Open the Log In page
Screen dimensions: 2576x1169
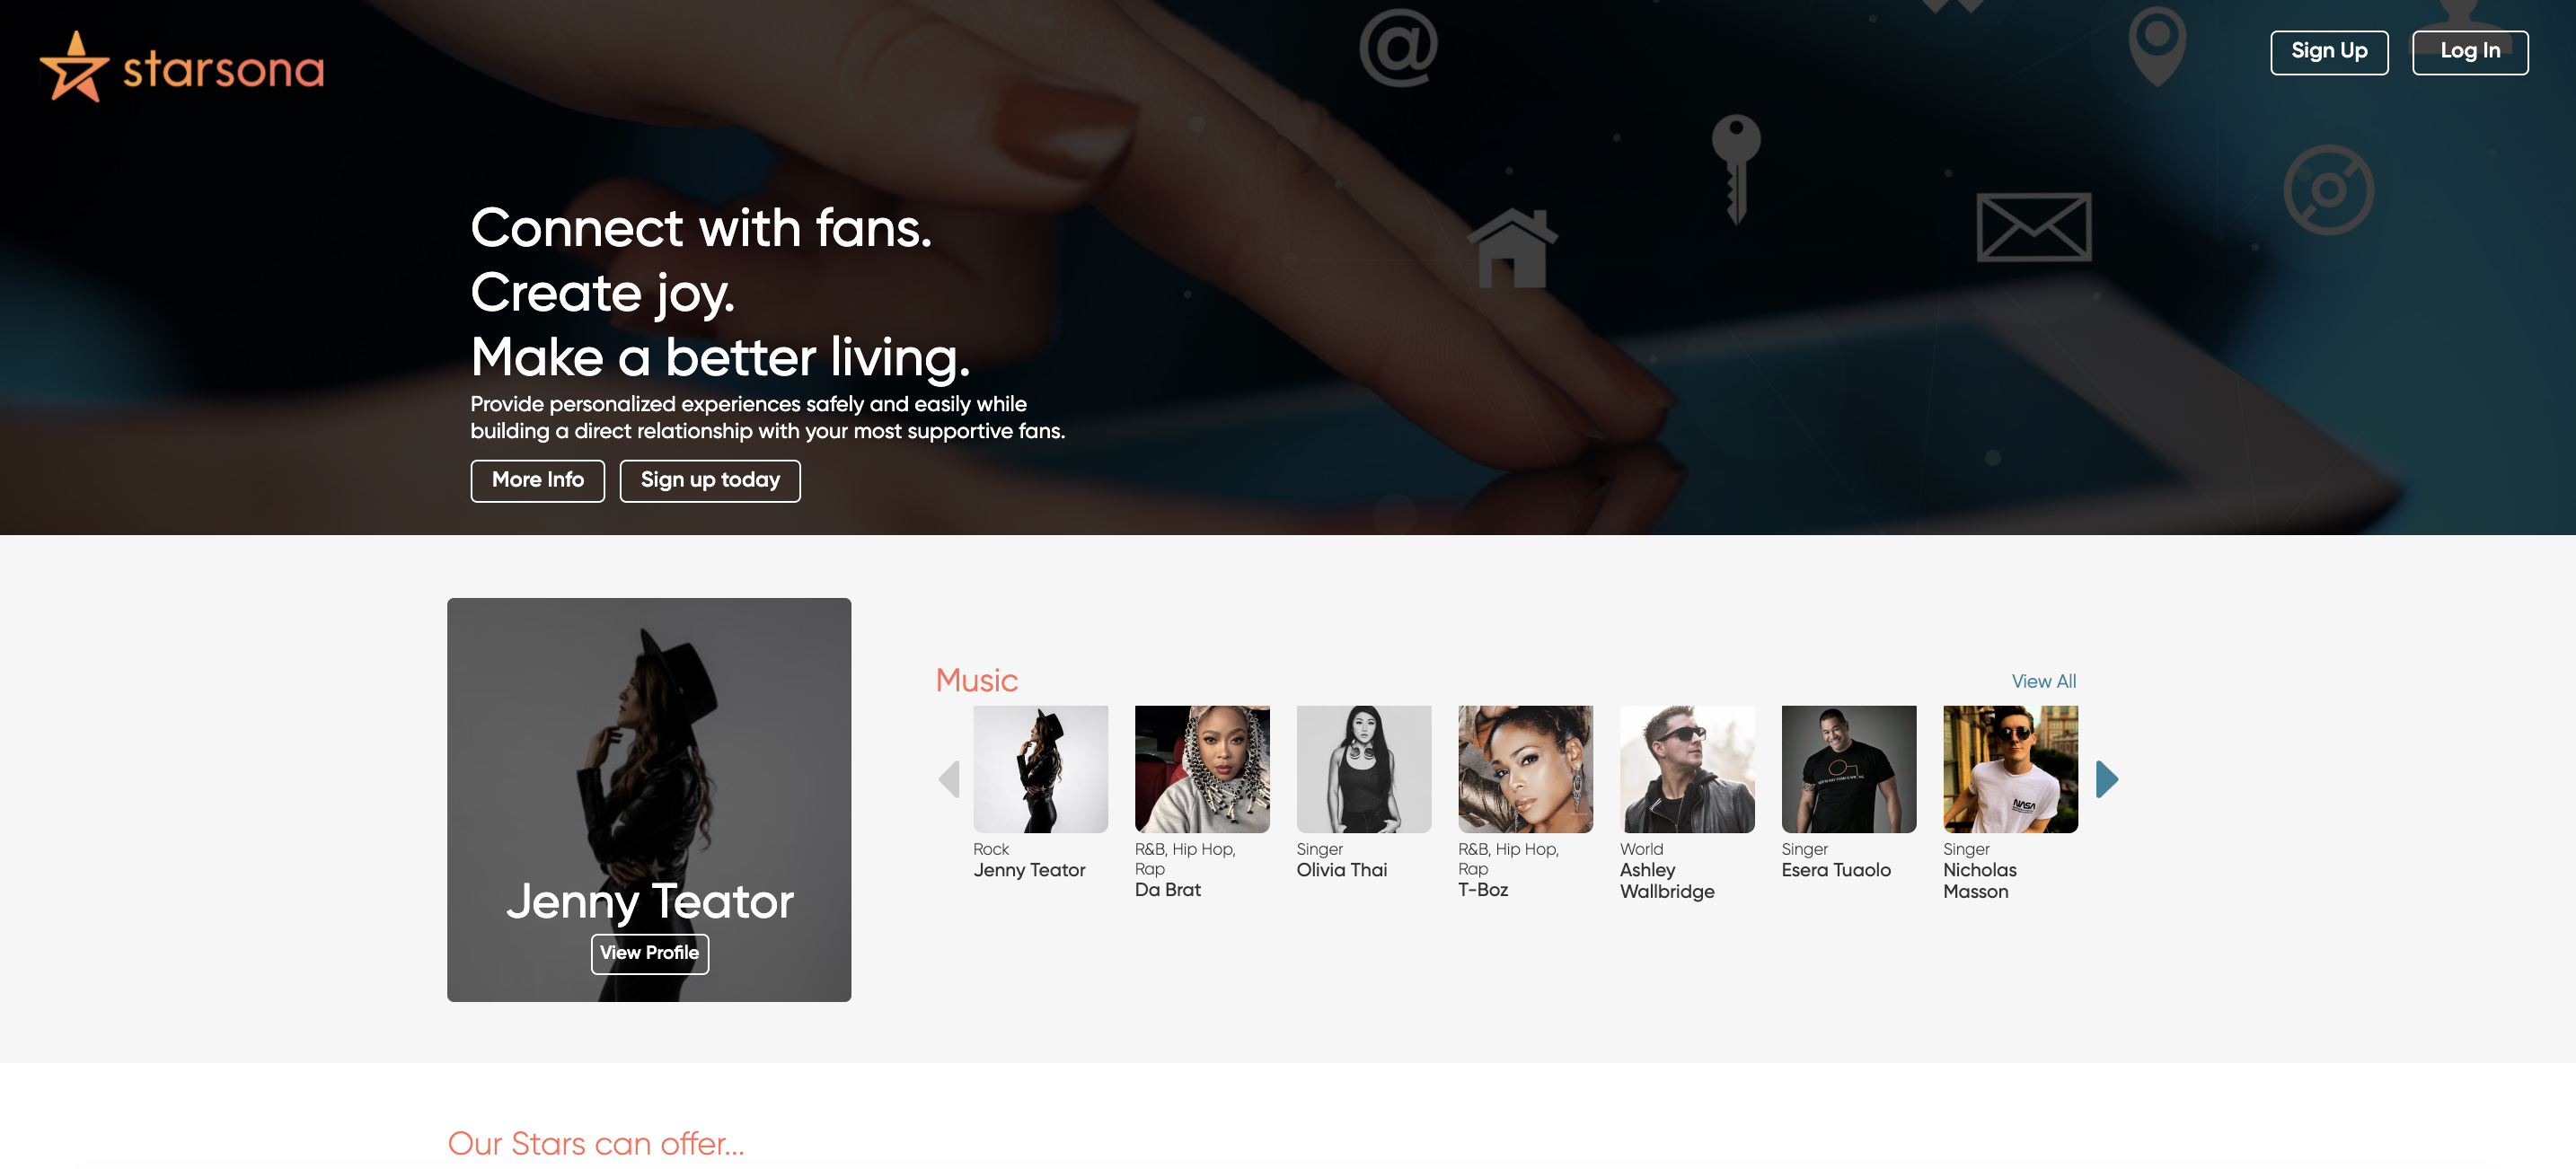[x=2469, y=52]
